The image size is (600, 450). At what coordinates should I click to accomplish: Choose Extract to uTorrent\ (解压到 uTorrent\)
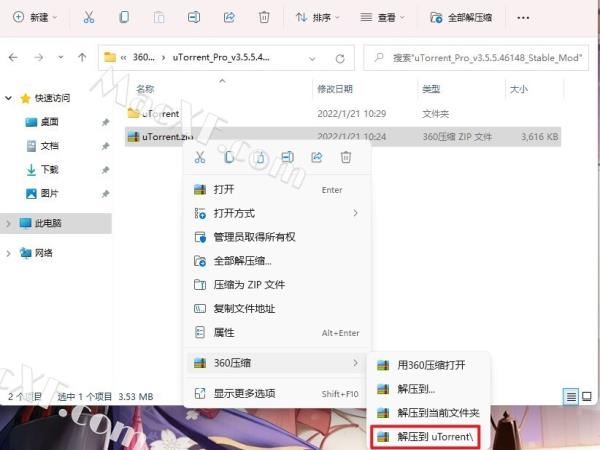(426, 437)
